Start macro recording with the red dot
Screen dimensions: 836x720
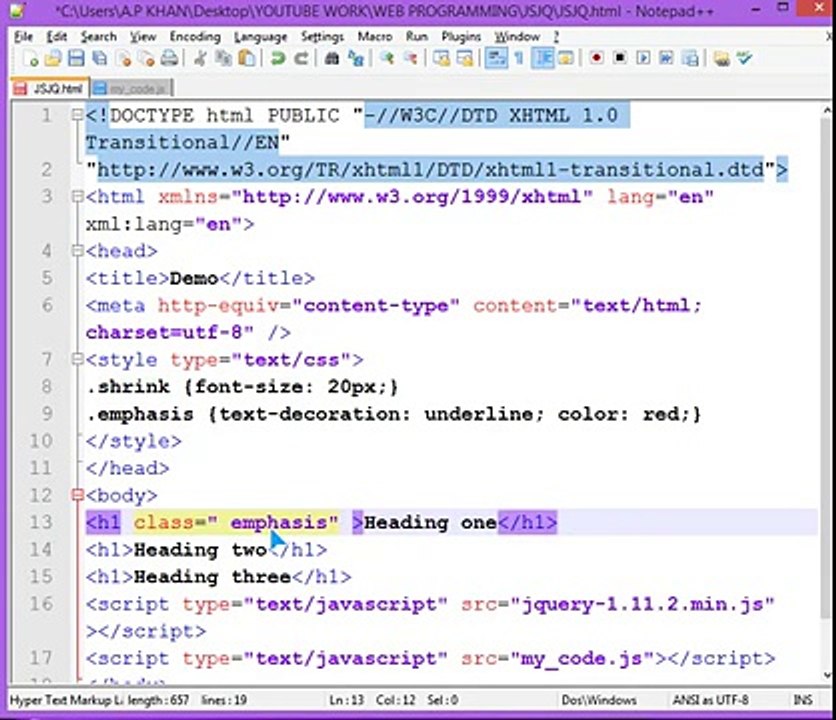[x=597, y=58]
